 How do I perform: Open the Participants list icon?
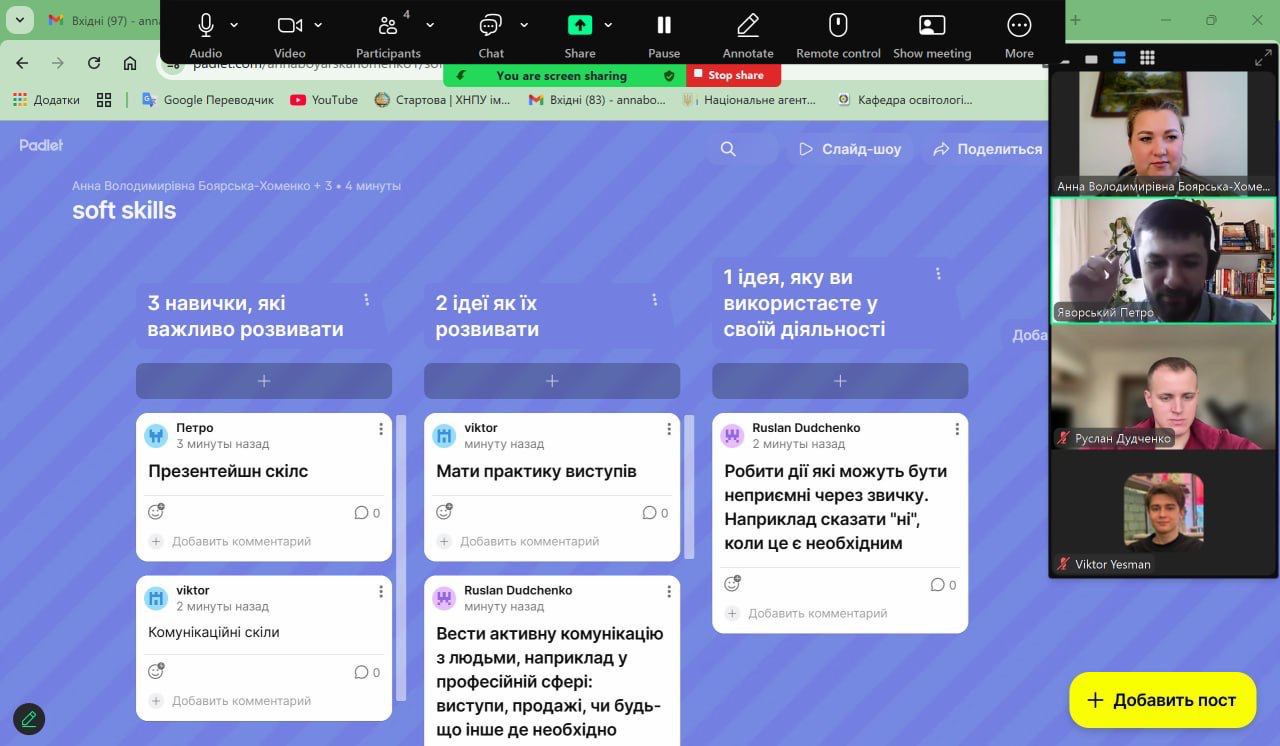388,26
